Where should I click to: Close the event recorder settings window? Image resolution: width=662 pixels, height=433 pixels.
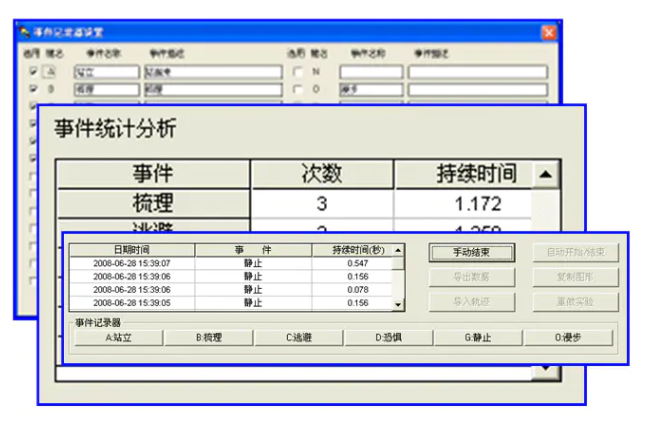(x=548, y=32)
